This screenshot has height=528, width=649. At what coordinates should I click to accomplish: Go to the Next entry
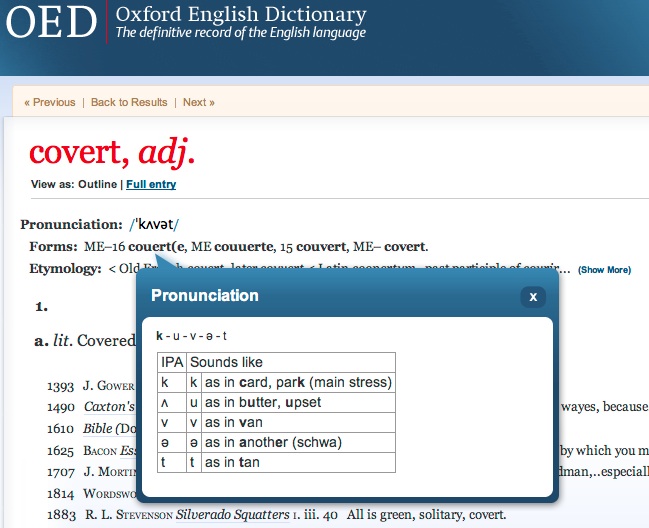[199, 102]
